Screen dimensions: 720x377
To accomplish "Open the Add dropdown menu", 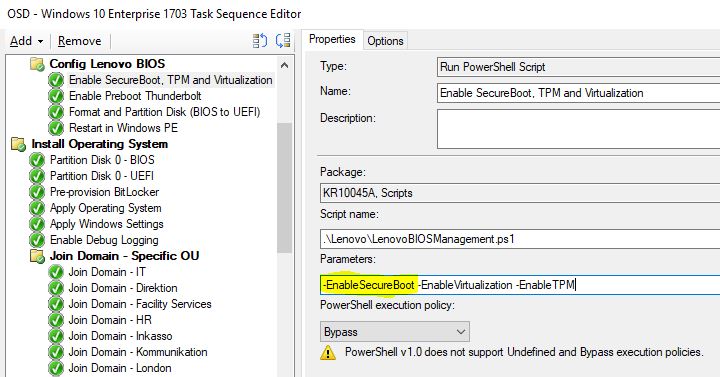I will click(x=27, y=41).
